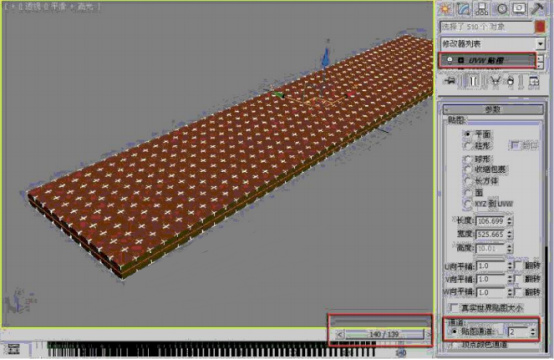Click the object color swatch beside name field

pos(540,27)
